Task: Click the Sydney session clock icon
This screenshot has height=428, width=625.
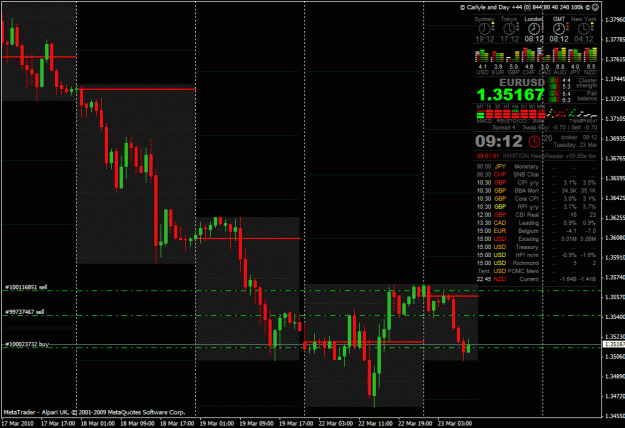Action: click(x=484, y=29)
